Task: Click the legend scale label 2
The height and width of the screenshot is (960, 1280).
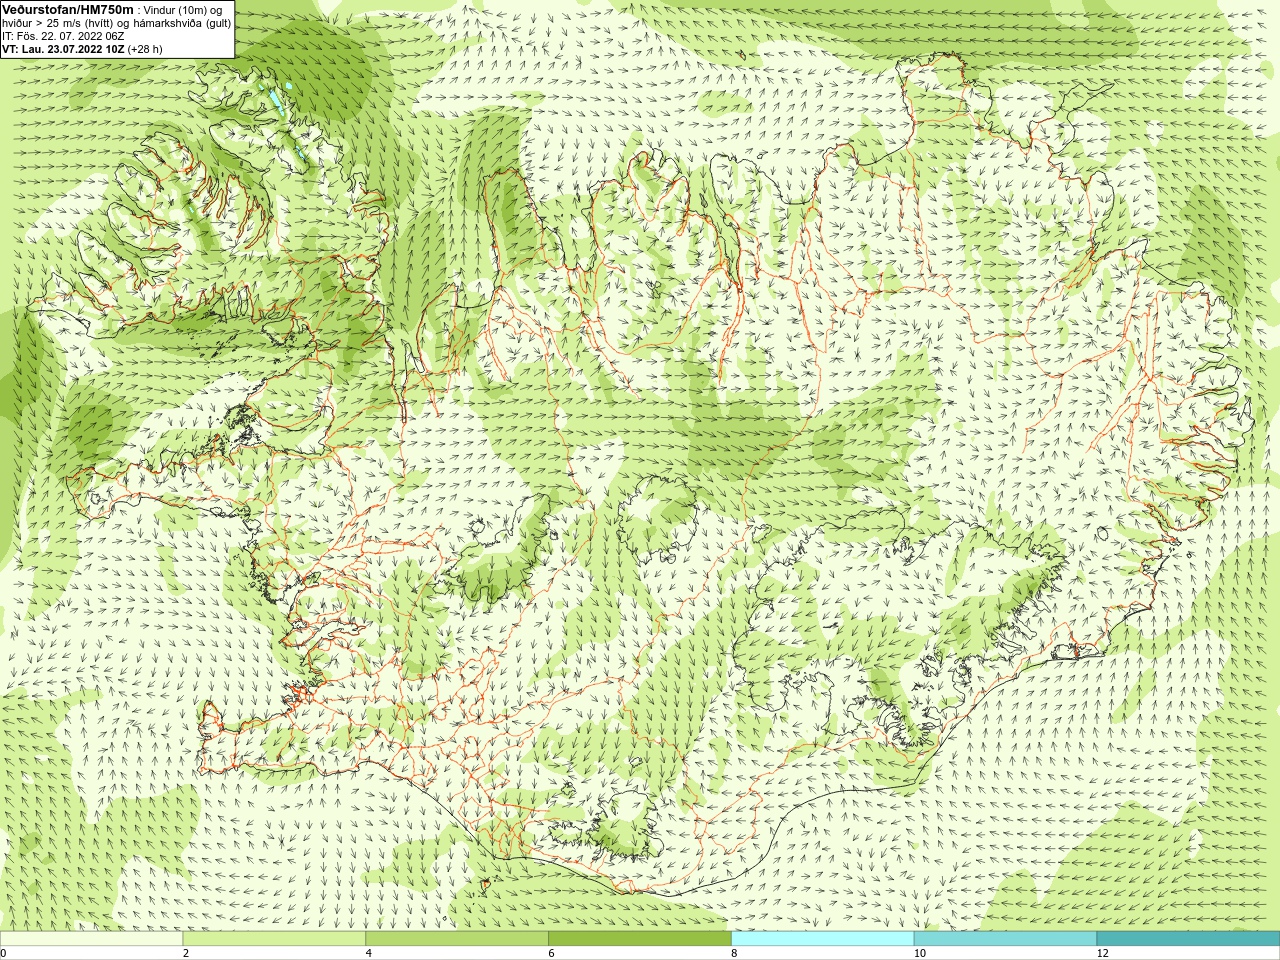Action: (x=186, y=953)
